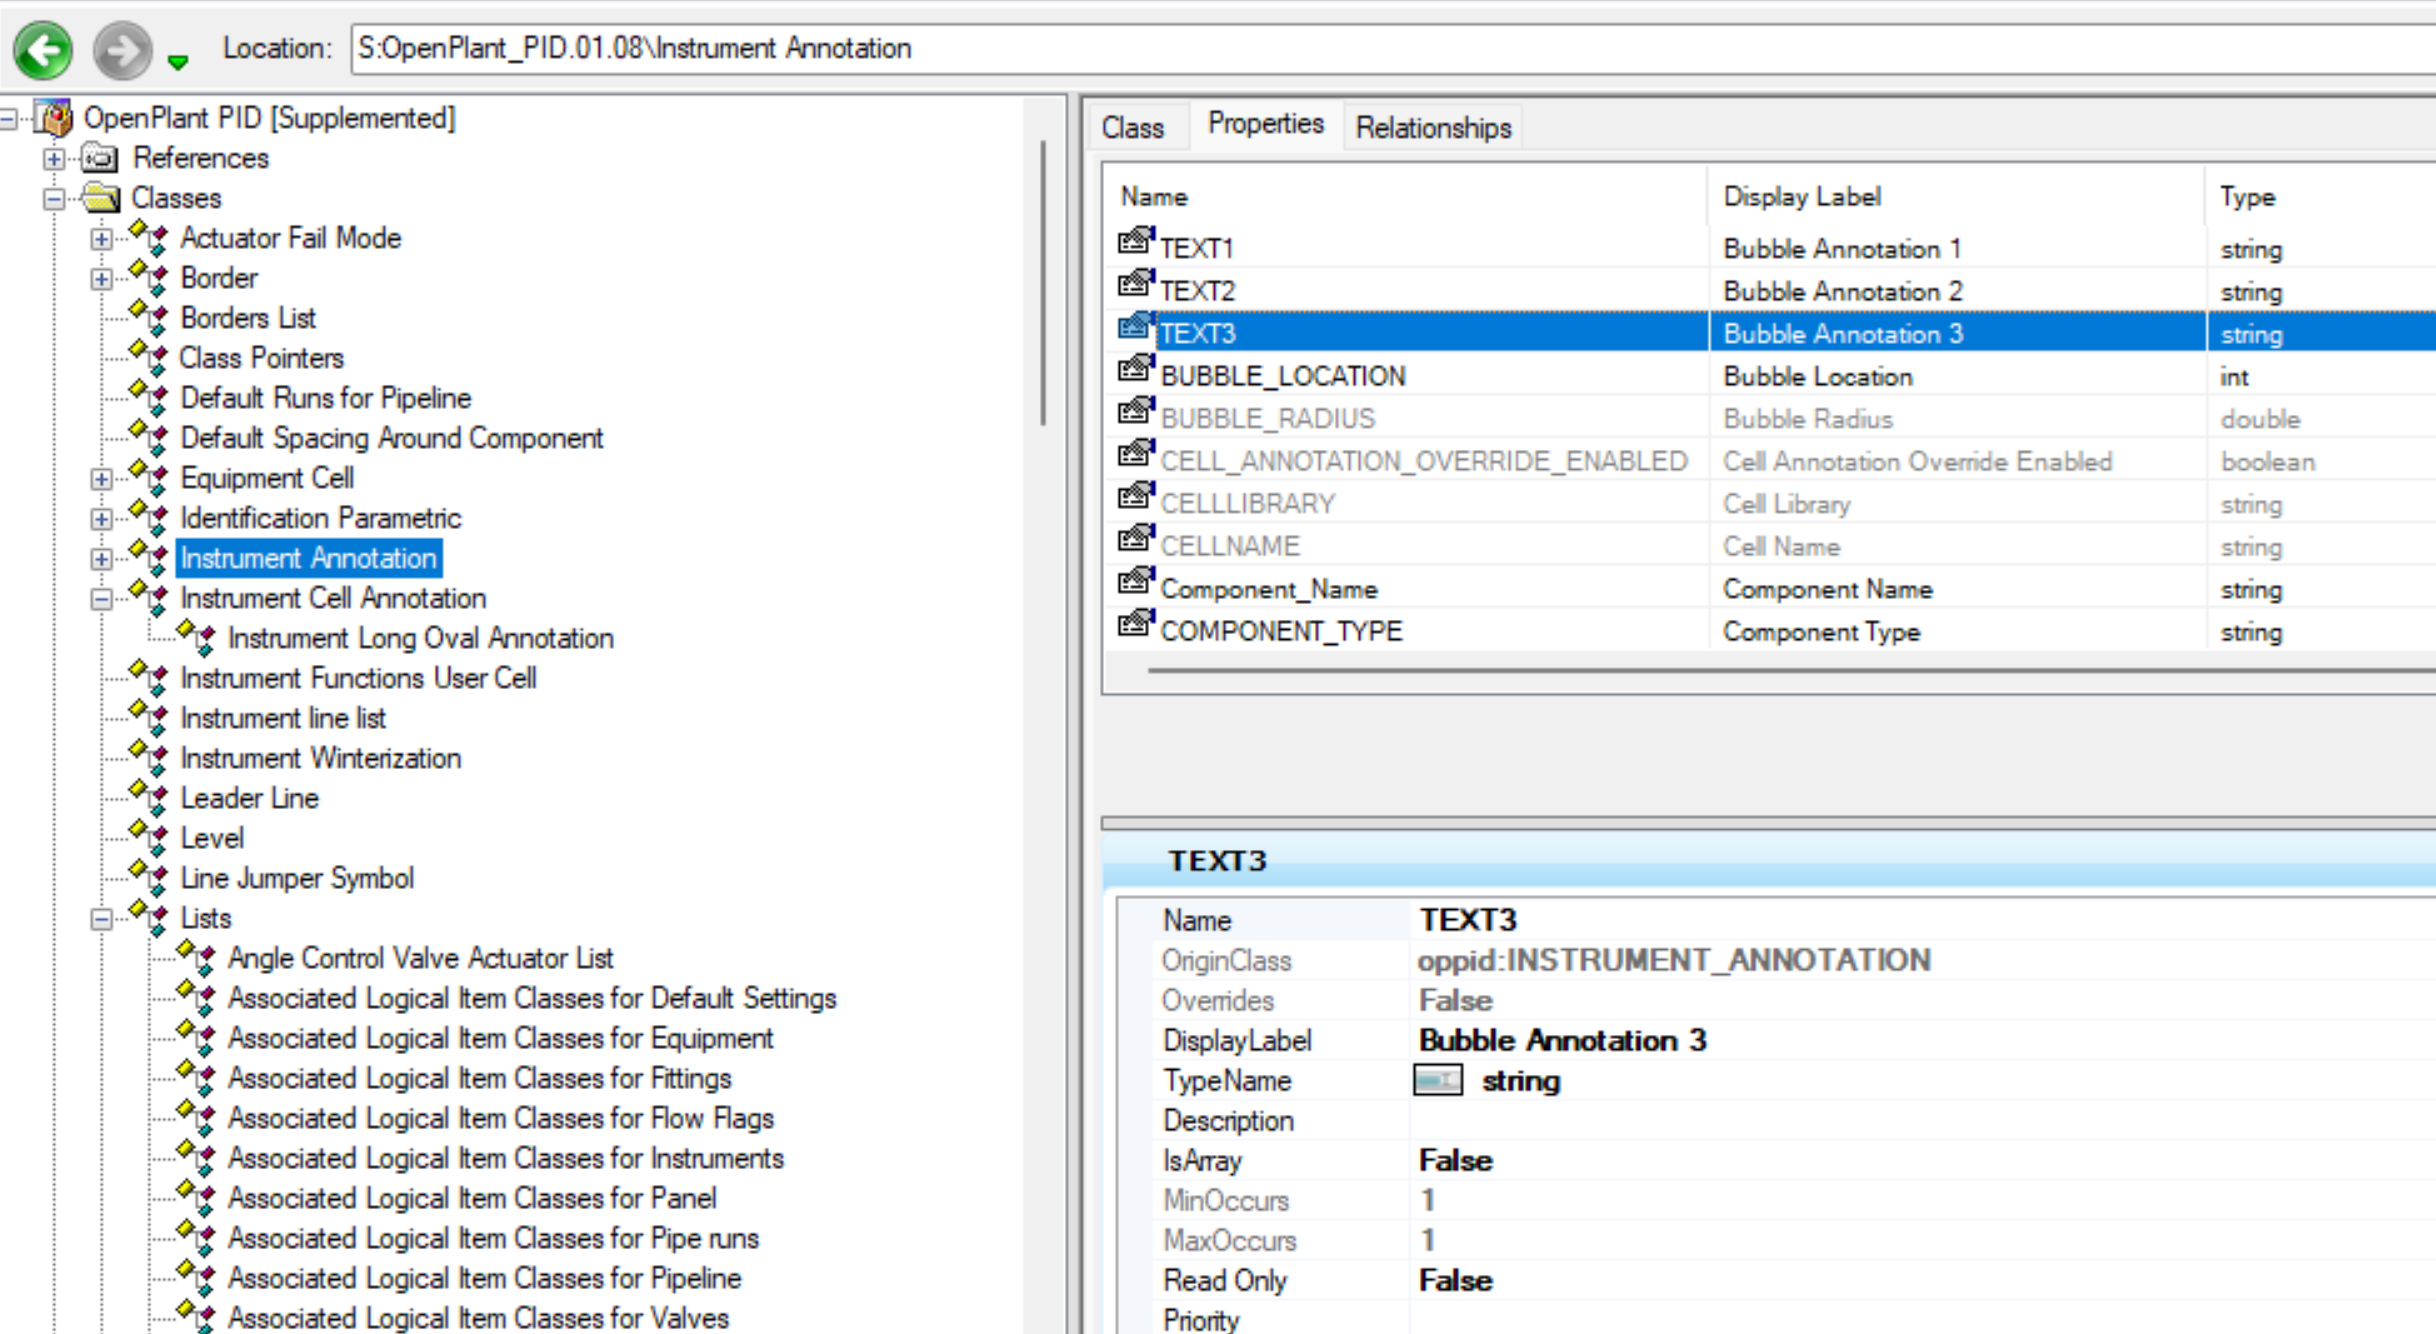Click the OpenPlant PID schema root icon
Viewport: 2436px width, 1334px height.
point(54,118)
